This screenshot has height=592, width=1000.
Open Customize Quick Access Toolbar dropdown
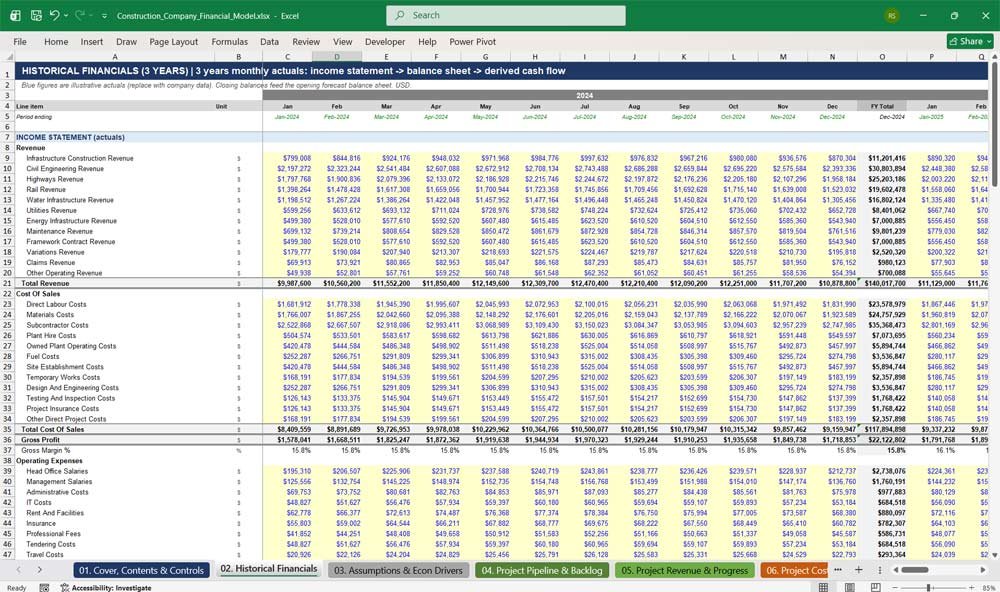tap(104, 16)
